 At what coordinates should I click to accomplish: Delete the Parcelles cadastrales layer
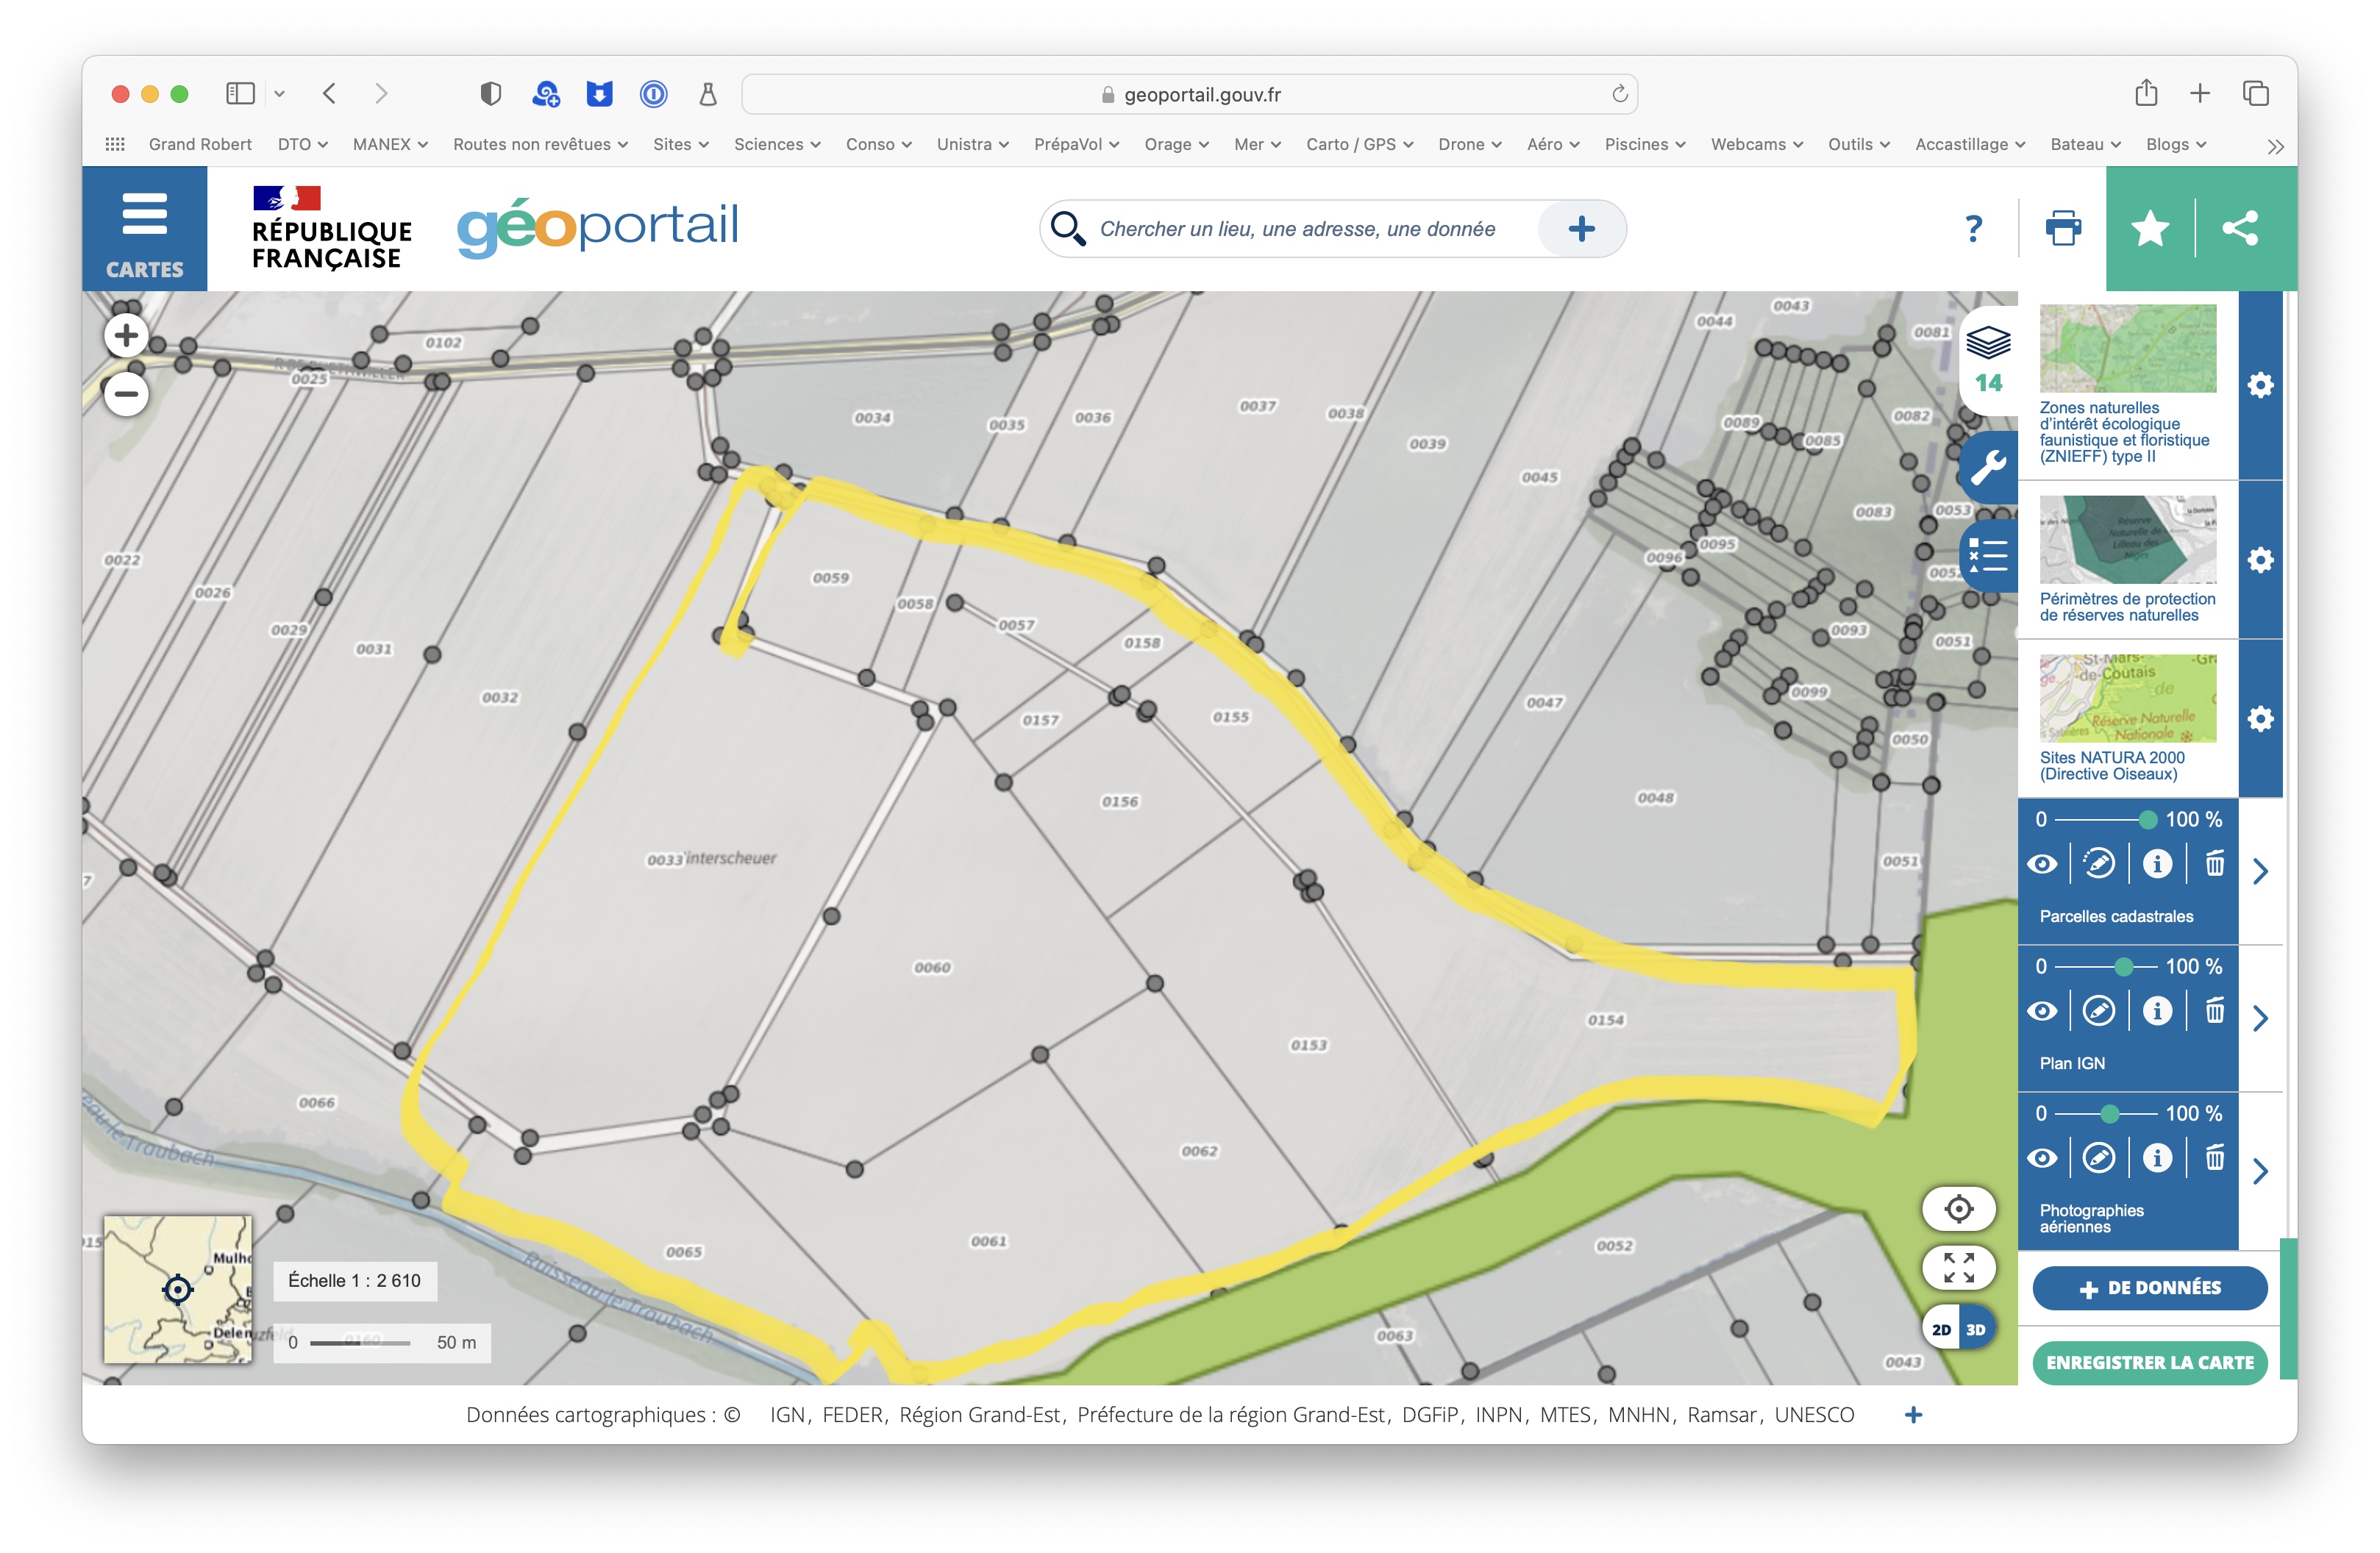coord(2215,864)
